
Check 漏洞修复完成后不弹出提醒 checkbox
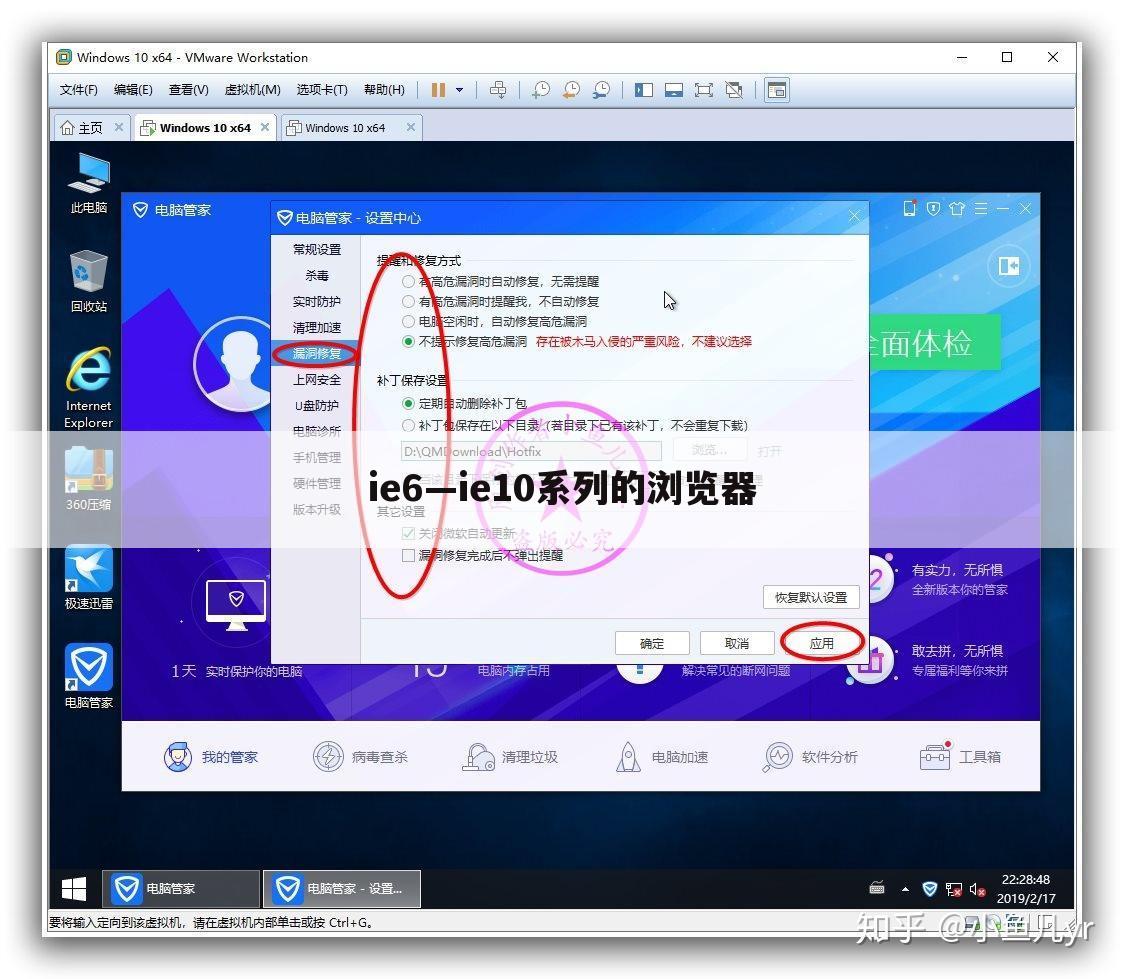[x=409, y=555]
